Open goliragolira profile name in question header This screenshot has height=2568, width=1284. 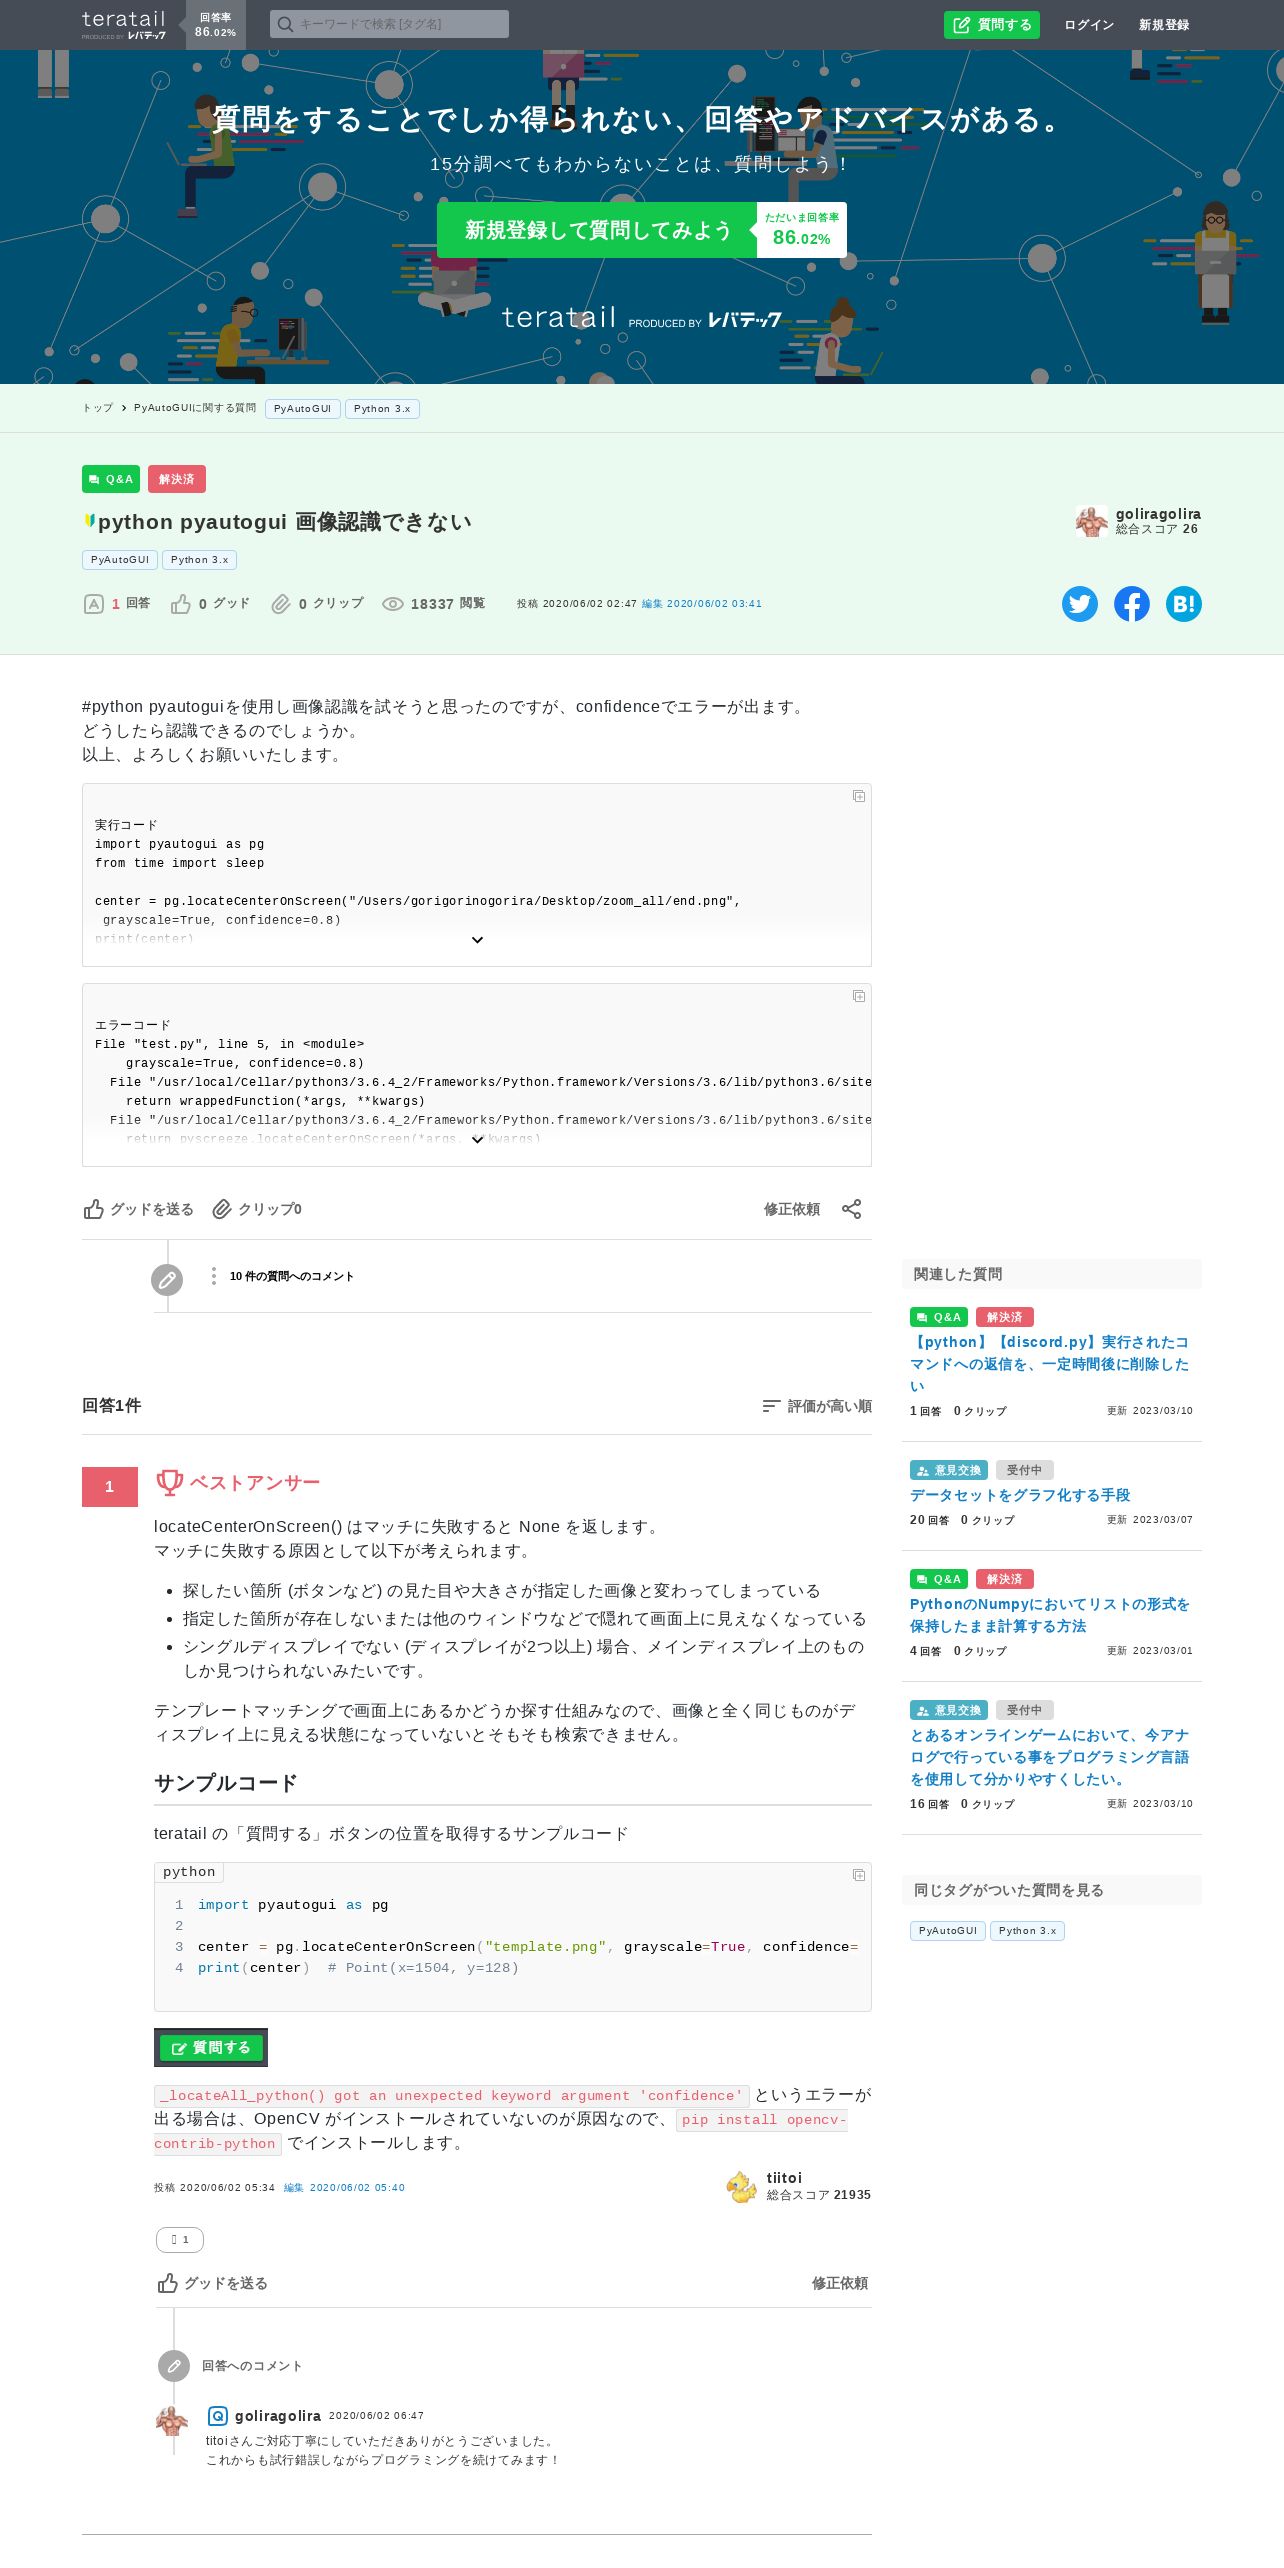coord(1158,514)
